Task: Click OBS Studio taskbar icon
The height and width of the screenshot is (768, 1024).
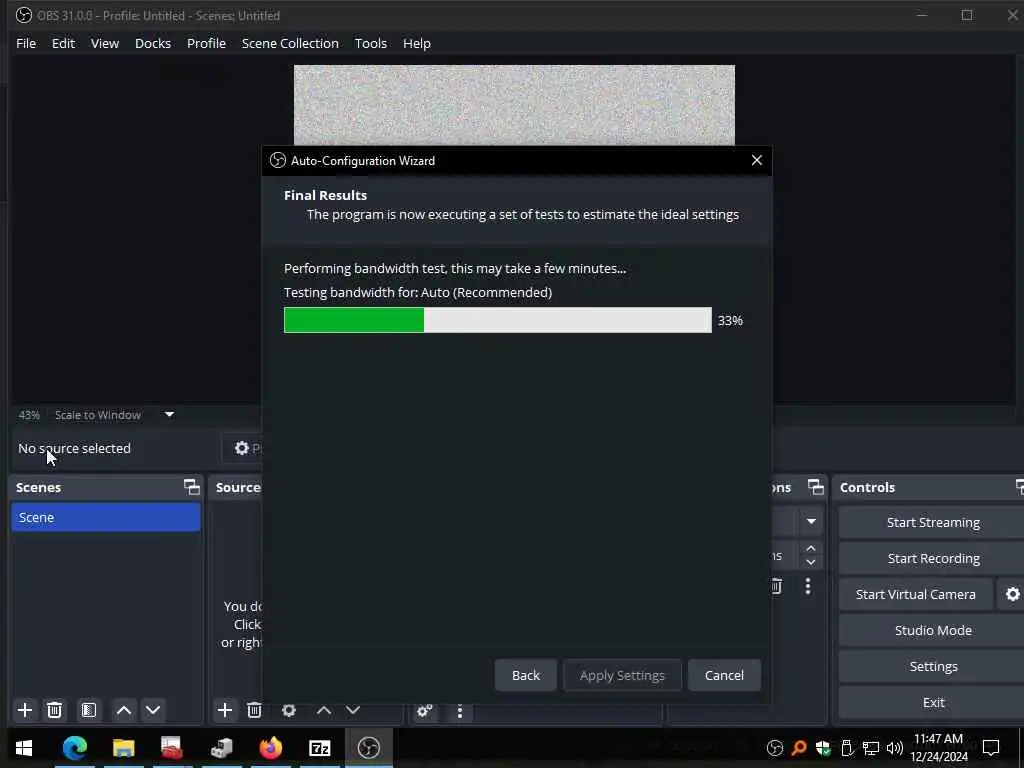Action: [368, 748]
